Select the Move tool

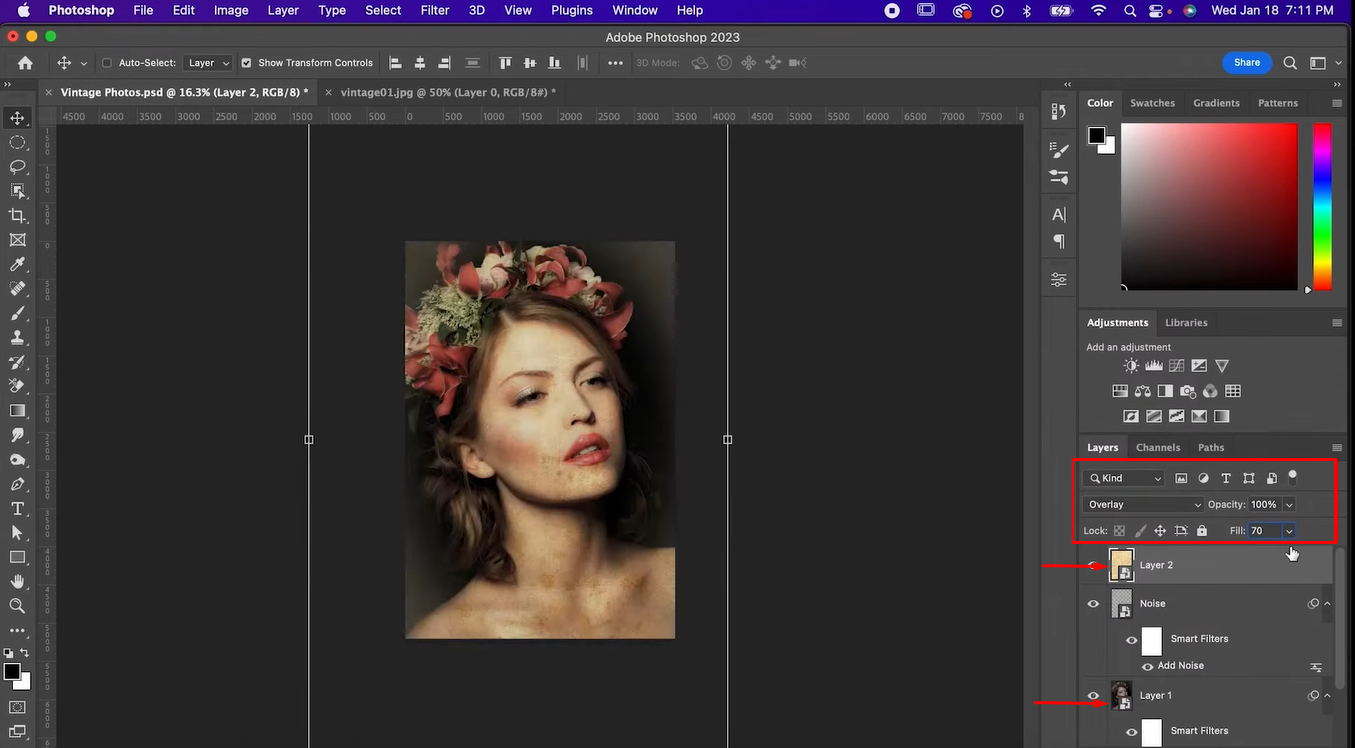17,118
